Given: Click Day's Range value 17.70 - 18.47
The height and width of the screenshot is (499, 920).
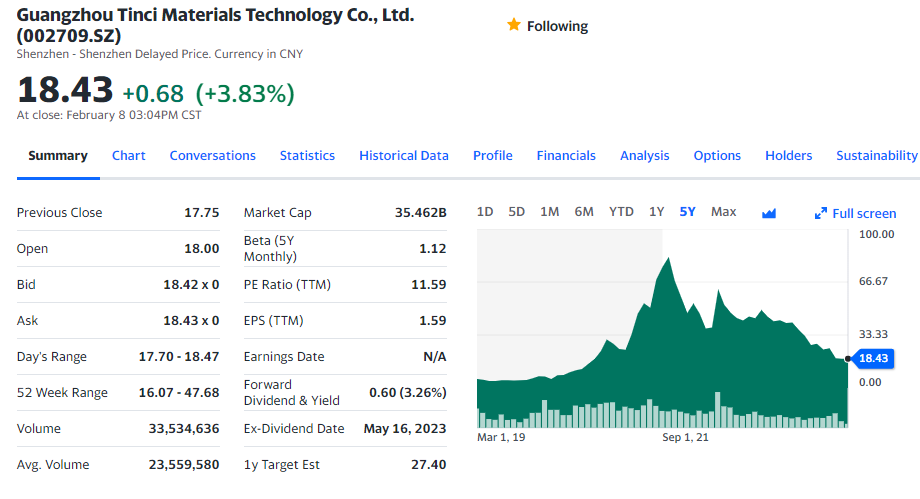Looking at the screenshot, I should [179, 357].
